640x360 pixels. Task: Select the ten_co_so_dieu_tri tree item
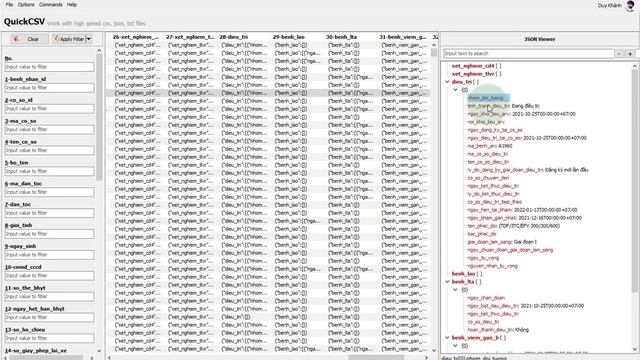pyautogui.click(x=488, y=162)
